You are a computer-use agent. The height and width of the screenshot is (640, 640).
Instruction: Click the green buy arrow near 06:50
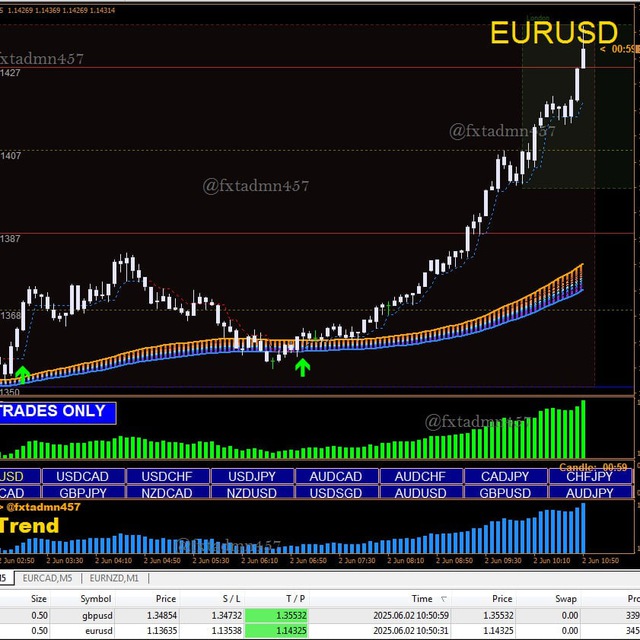pos(302,367)
